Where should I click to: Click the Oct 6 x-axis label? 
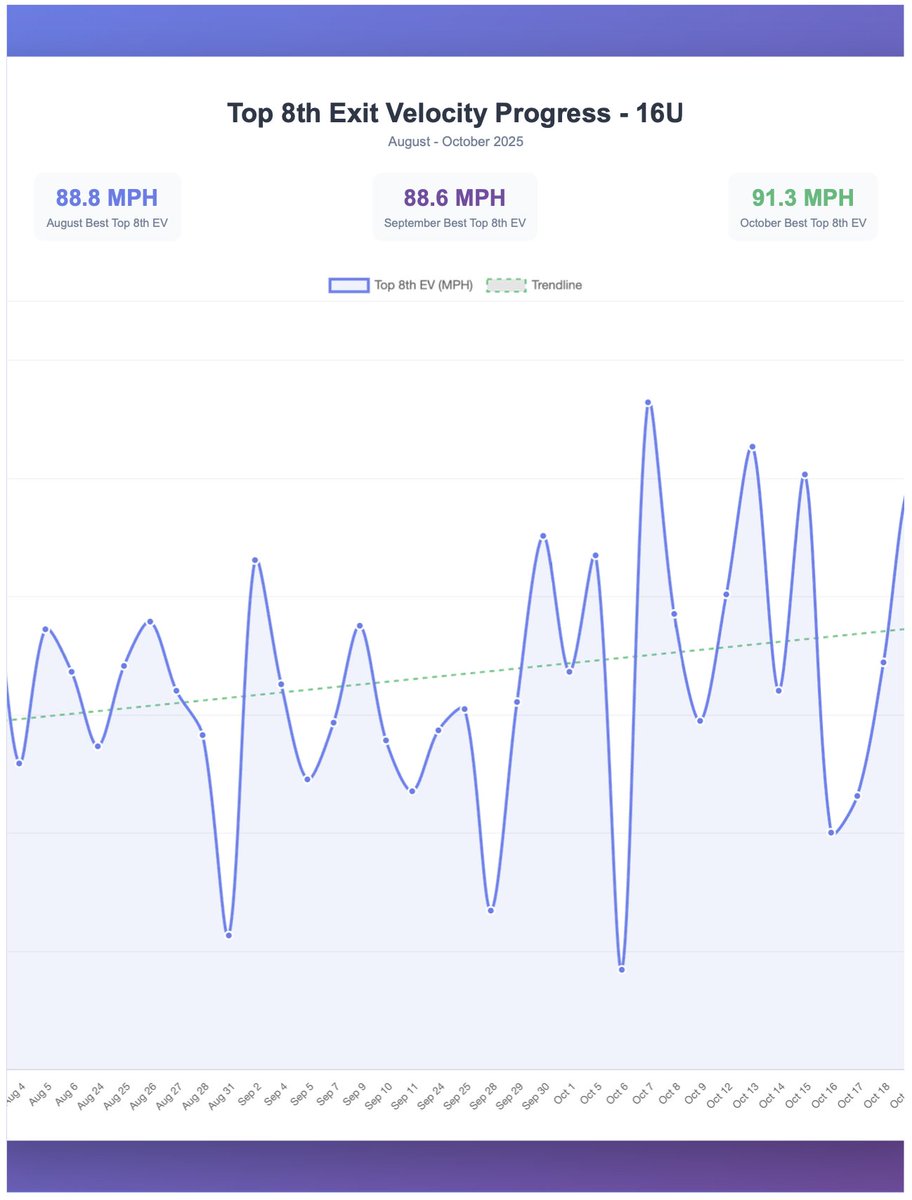coord(617,1094)
